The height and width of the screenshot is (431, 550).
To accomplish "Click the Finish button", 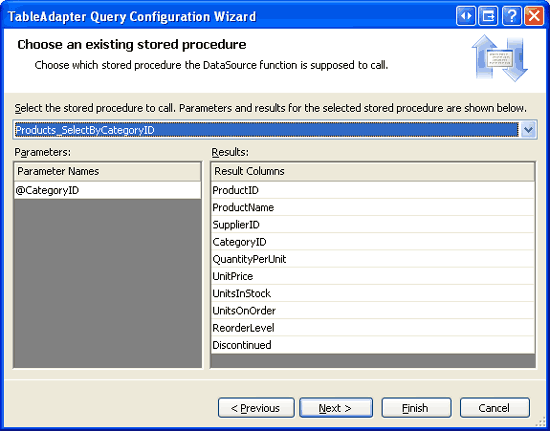I will click(x=416, y=408).
